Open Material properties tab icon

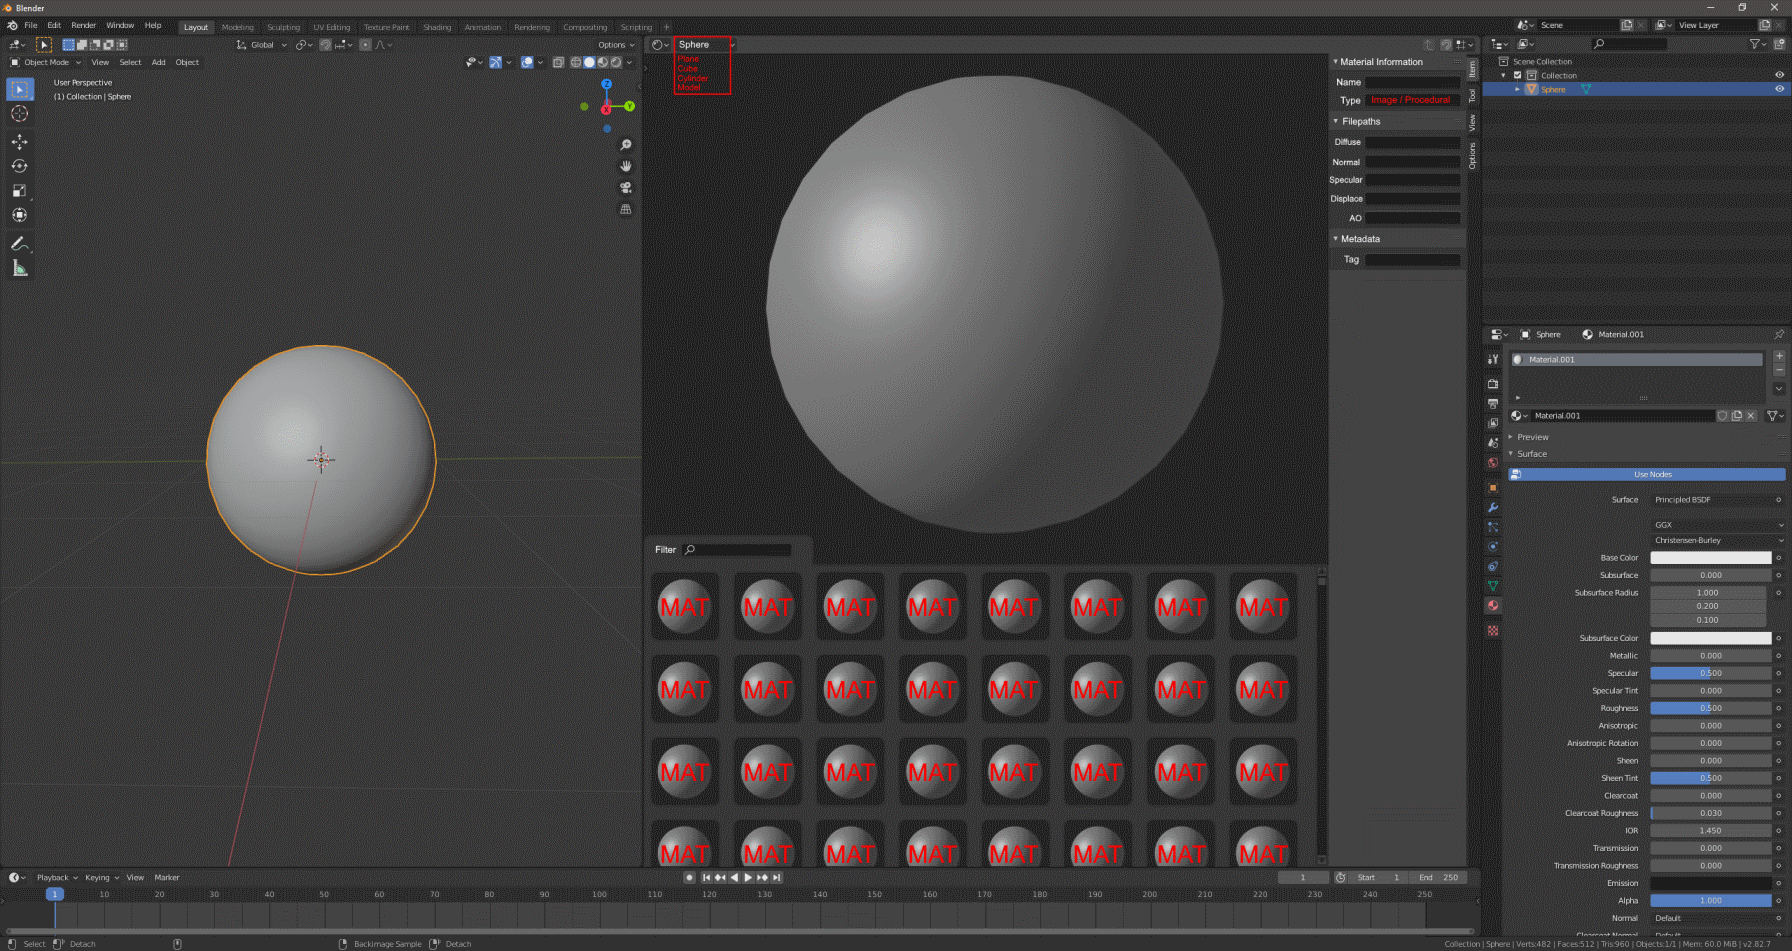[1493, 605]
